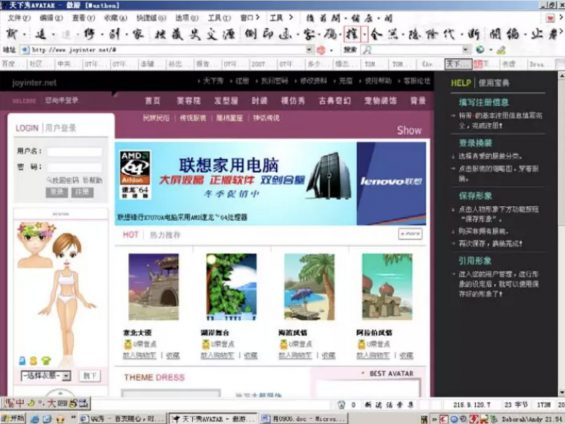Open the 选项 (Options) menu
This screenshot has width=565, height=424.
[187, 18]
